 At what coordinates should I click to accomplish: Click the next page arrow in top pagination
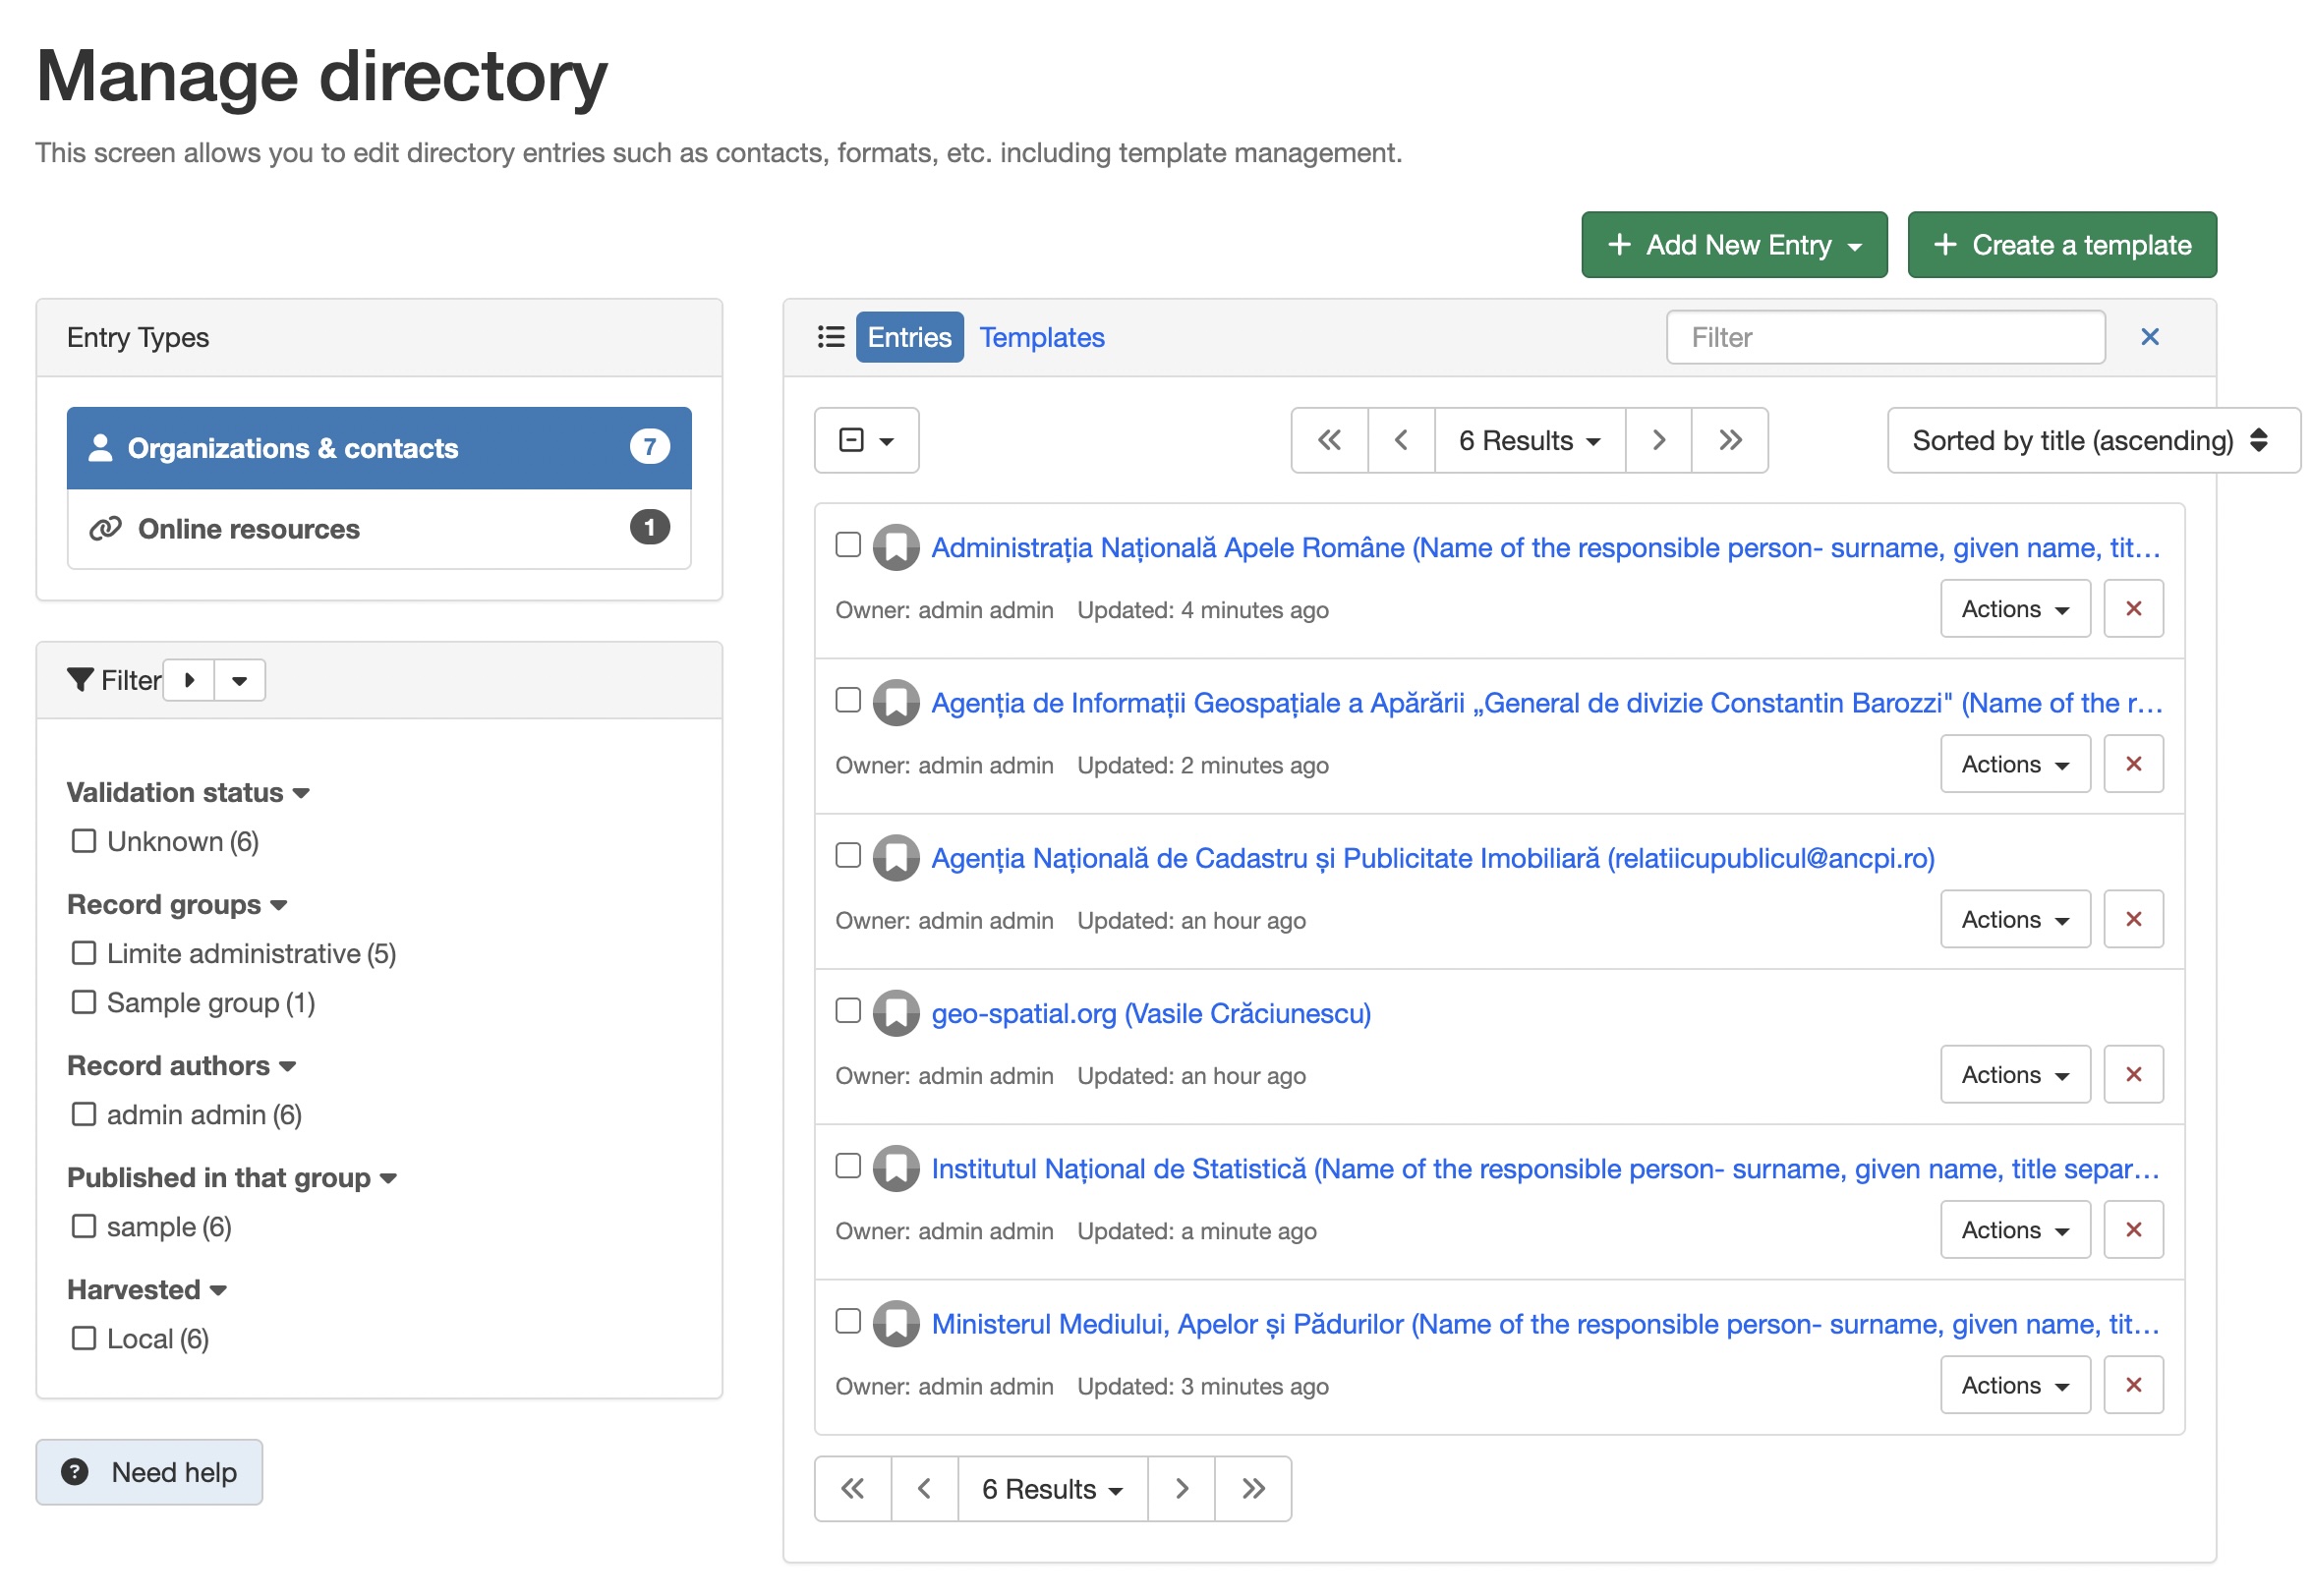pyautogui.click(x=1658, y=440)
